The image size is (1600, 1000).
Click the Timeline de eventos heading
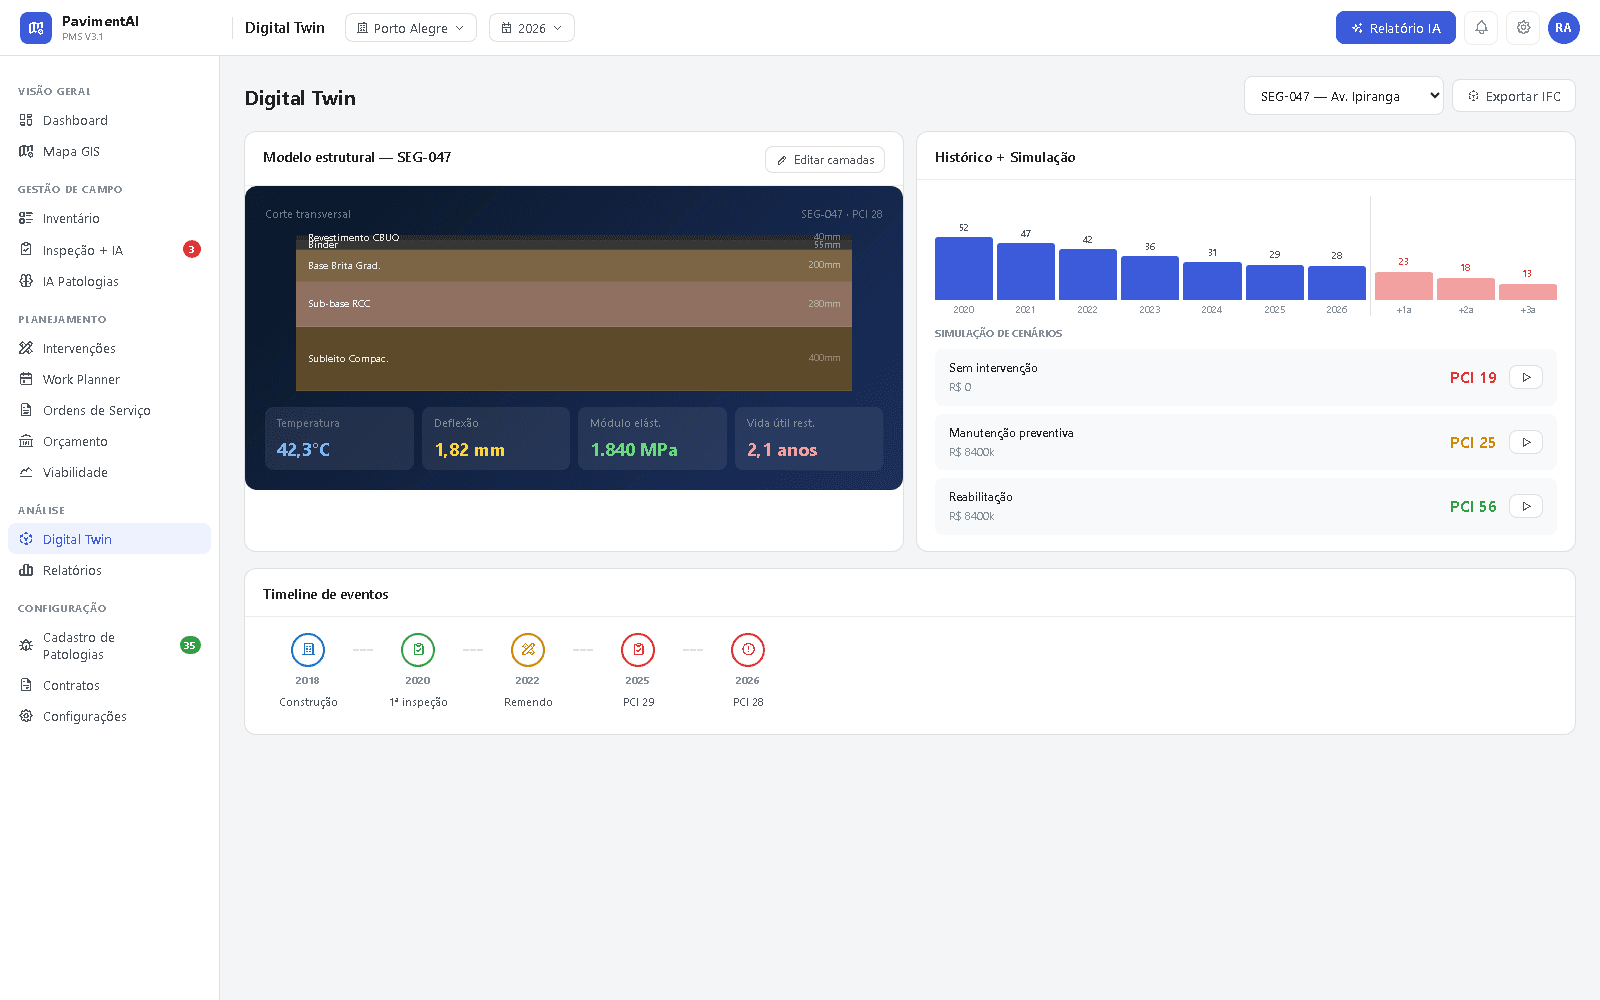(x=326, y=594)
